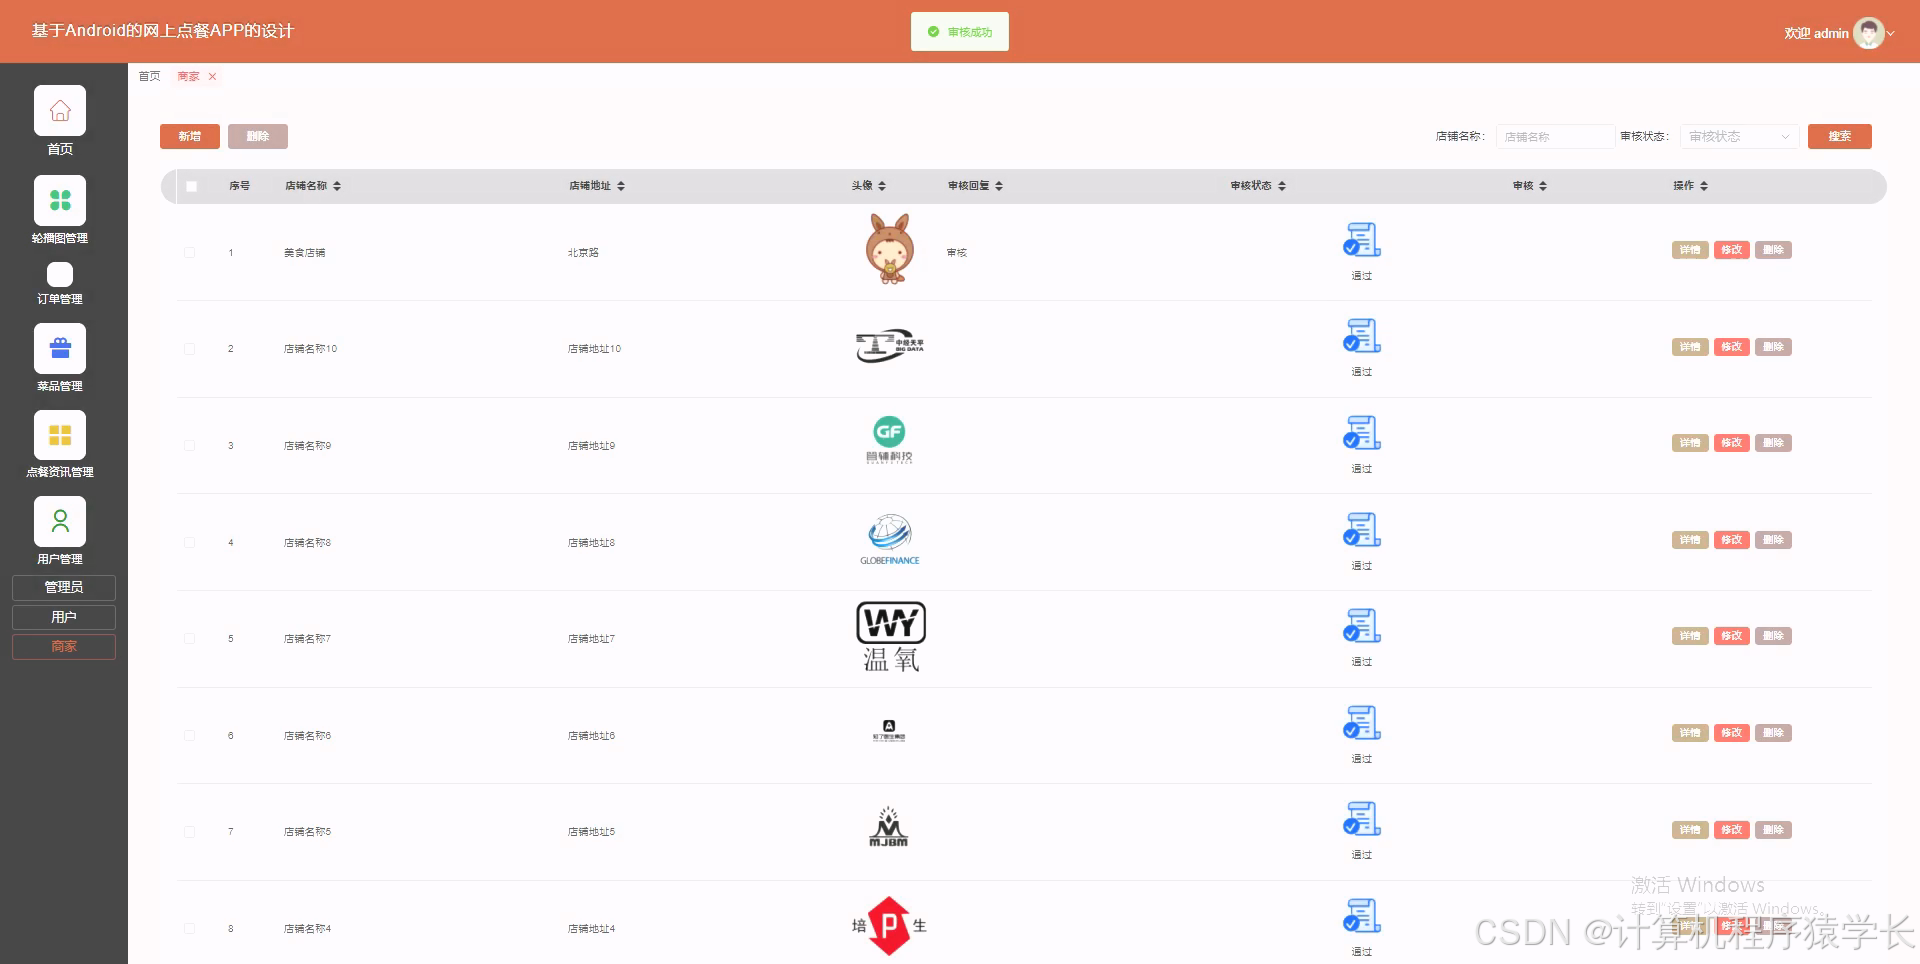This screenshot has height=964, width=1920.
Task: Click 修改 for 店铺名称10 row
Action: [1732, 347]
